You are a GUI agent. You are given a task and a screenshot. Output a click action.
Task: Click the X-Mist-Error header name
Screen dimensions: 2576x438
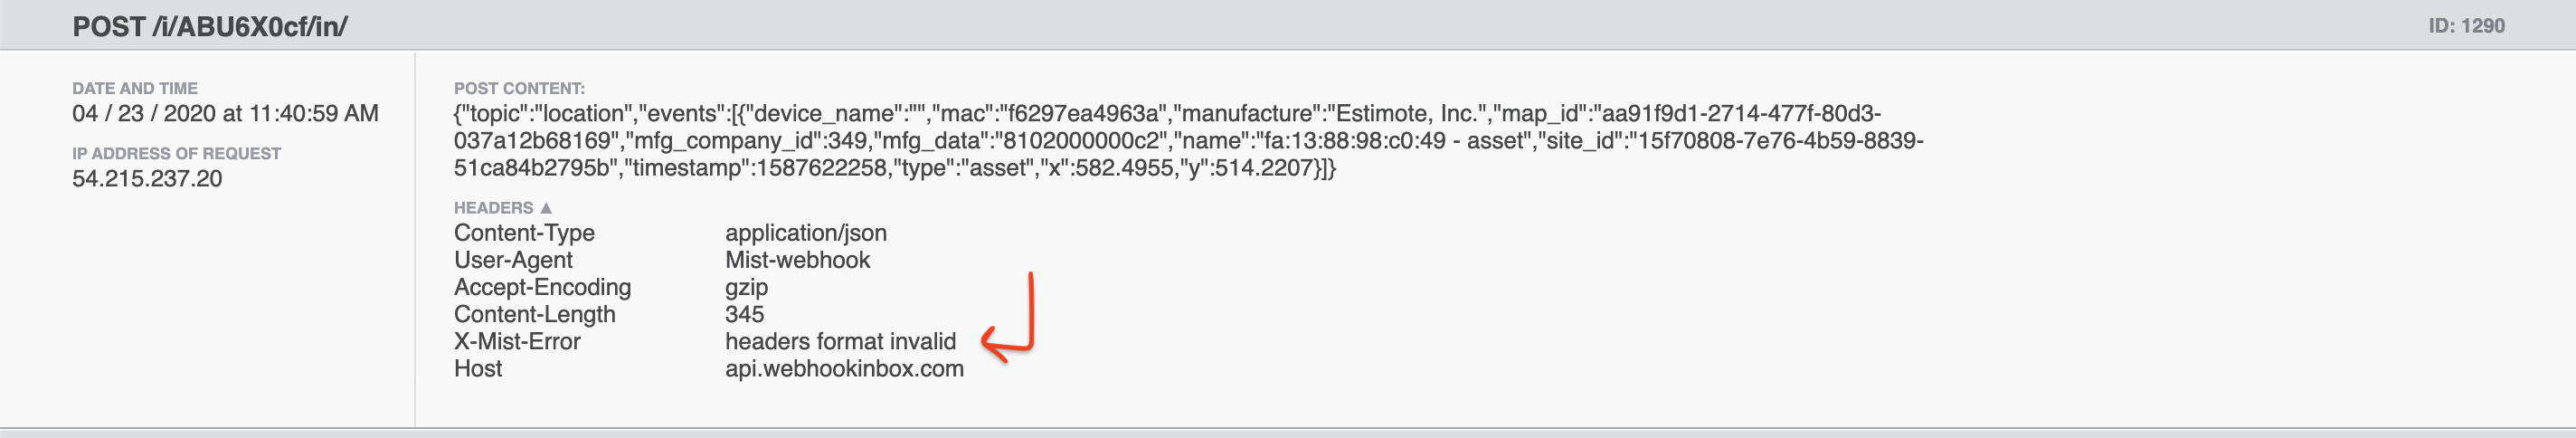point(517,341)
